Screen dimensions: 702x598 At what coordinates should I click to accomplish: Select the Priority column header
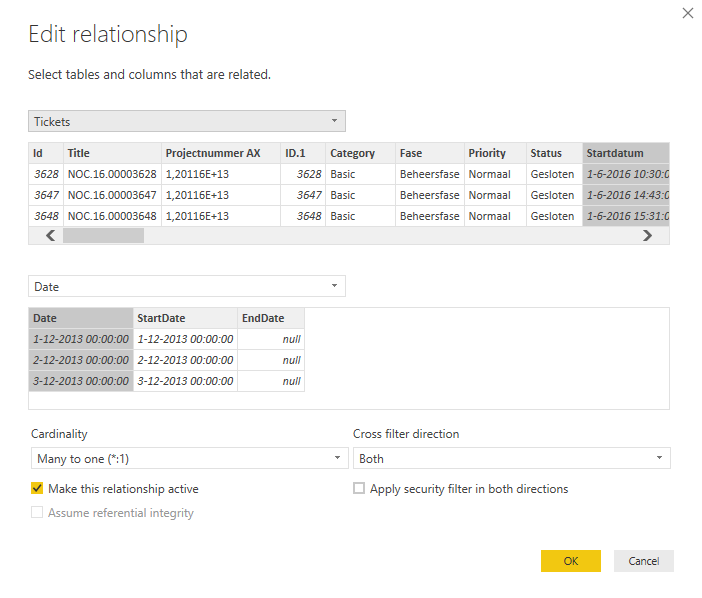495,153
